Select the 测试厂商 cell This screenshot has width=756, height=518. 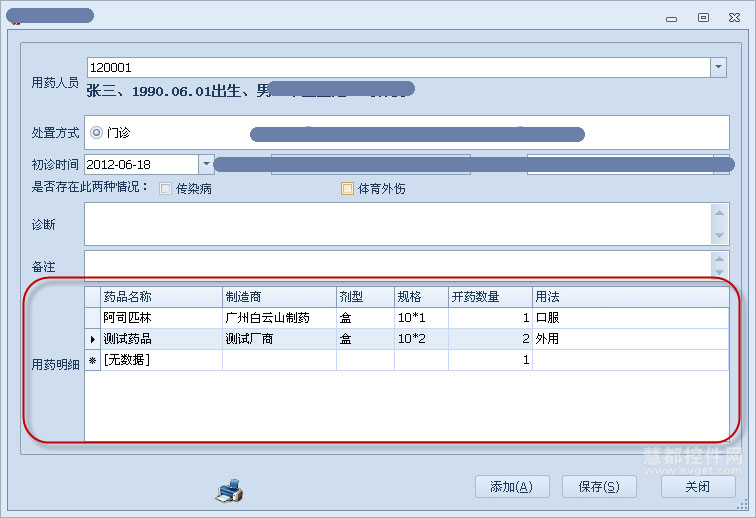tap(279, 339)
